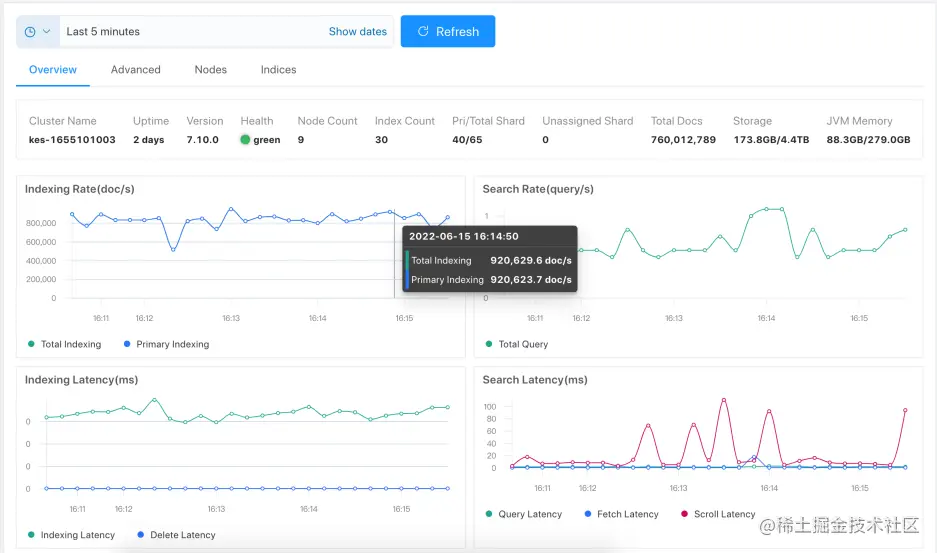Open the clock quick time-range dropdown
Image resolution: width=937 pixels, height=553 pixels.
coord(38,32)
